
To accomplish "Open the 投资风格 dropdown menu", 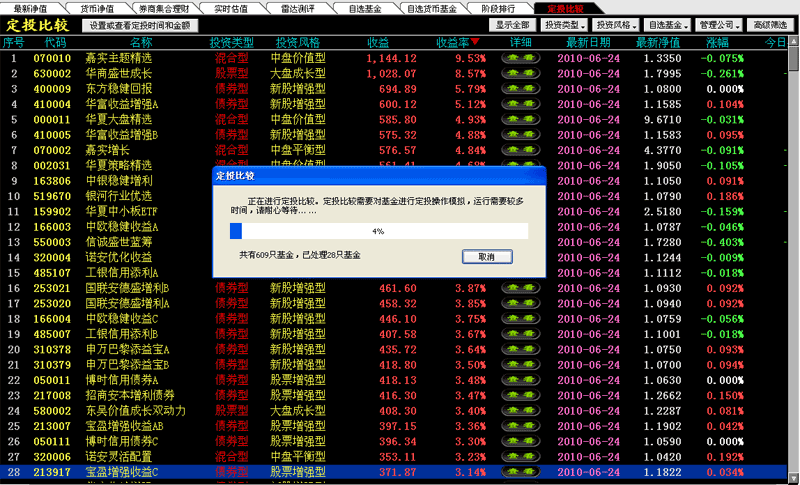I will (x=615, y=24).
